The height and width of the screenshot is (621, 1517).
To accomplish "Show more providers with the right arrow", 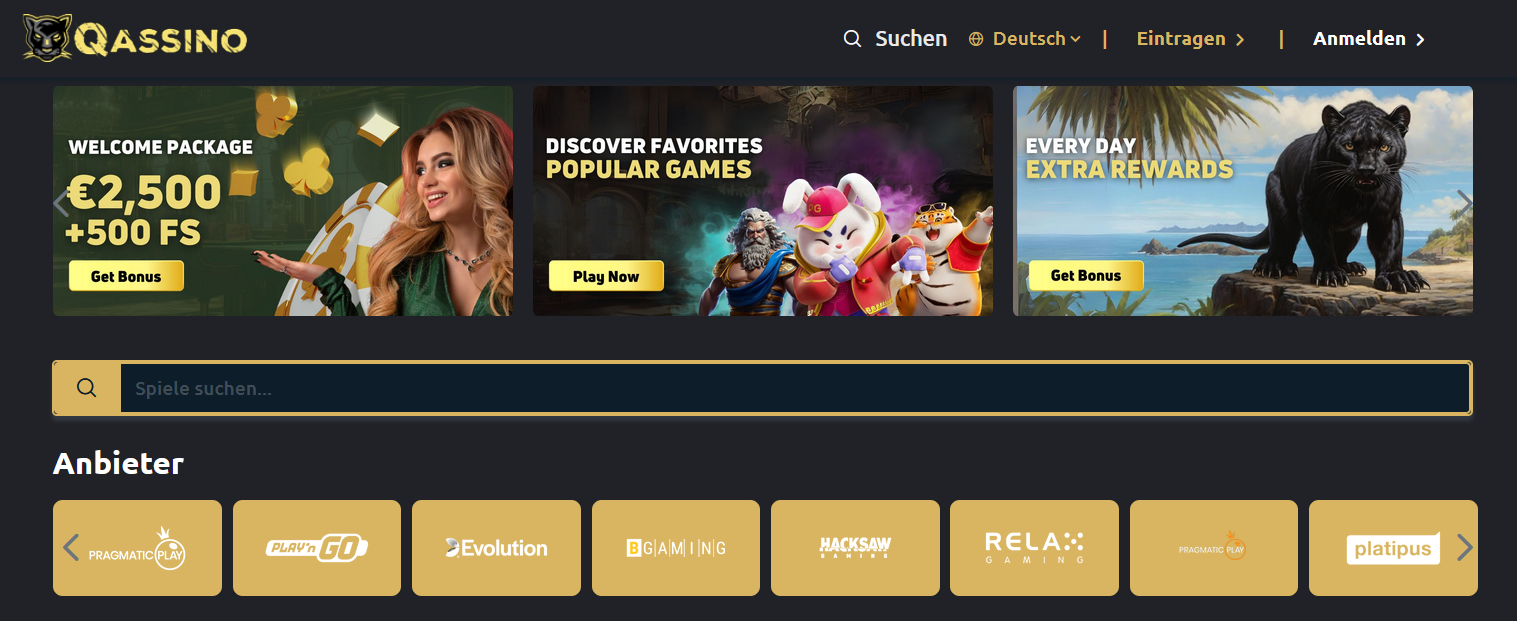I will pos(1465,547).
